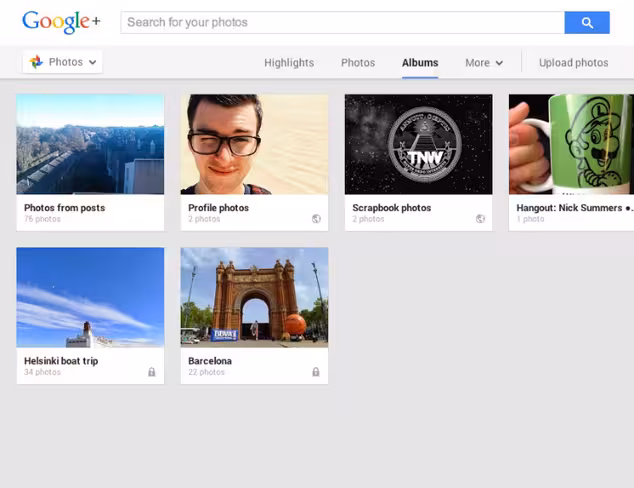Click the 'Profile photos' title

[218, 208]
